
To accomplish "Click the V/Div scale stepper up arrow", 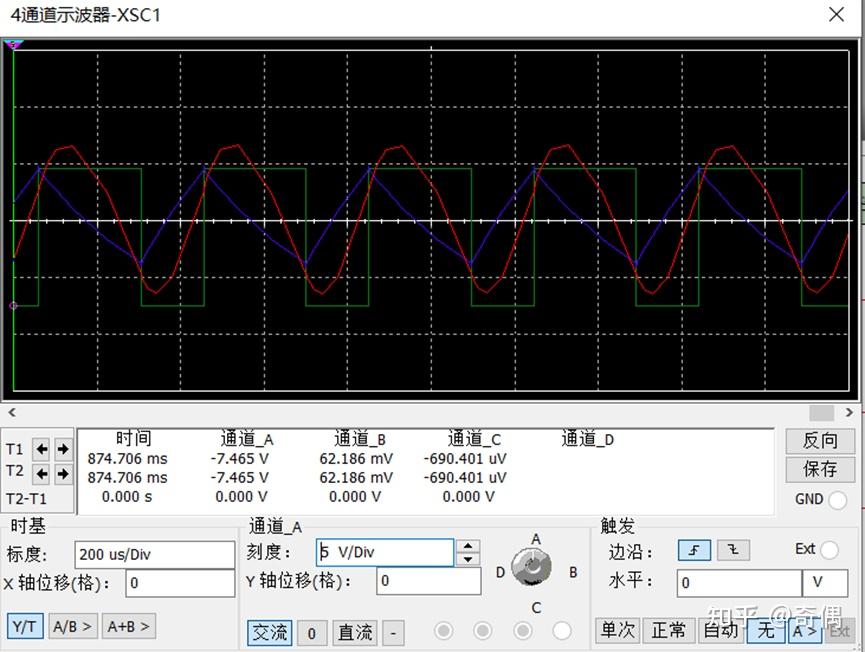I will coord(466,546).
